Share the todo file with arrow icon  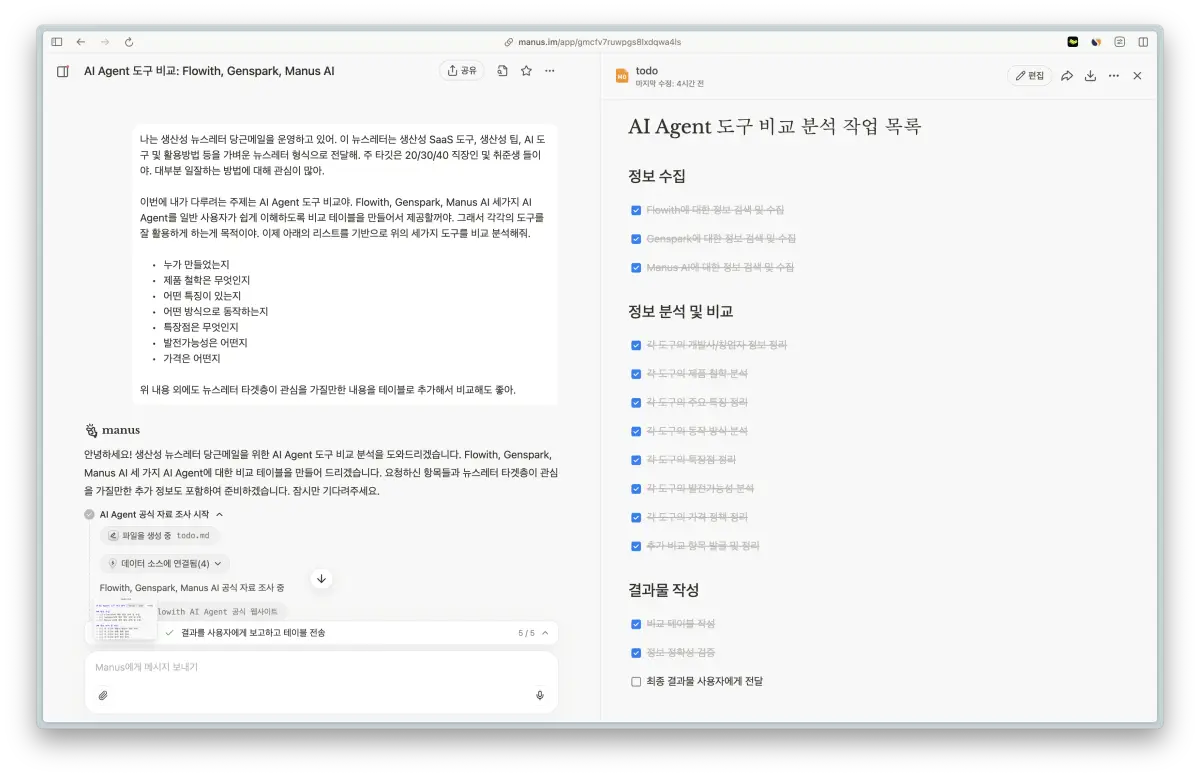[x=1067, y=76]
